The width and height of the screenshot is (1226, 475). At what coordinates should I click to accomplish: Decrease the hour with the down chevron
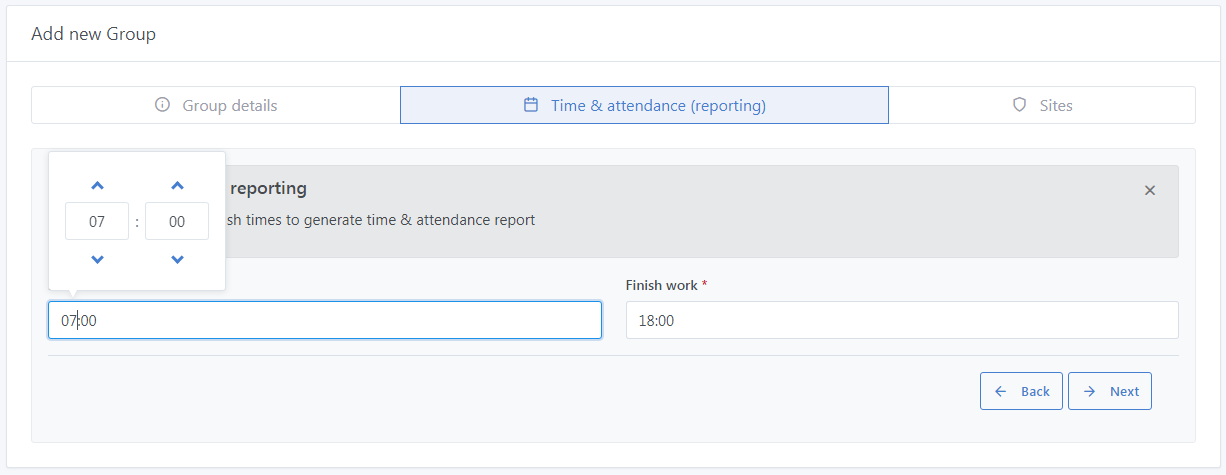pyautogui.click(x=97, y=260)
